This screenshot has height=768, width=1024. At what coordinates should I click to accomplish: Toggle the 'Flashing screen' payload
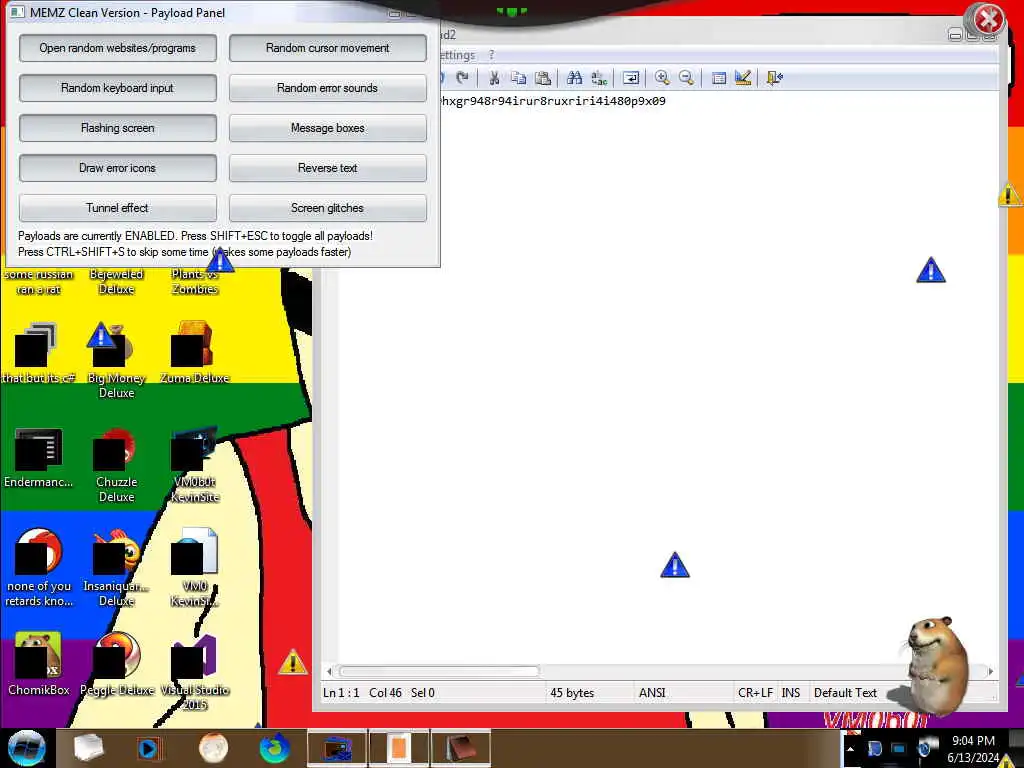click(x=118, y=128)
